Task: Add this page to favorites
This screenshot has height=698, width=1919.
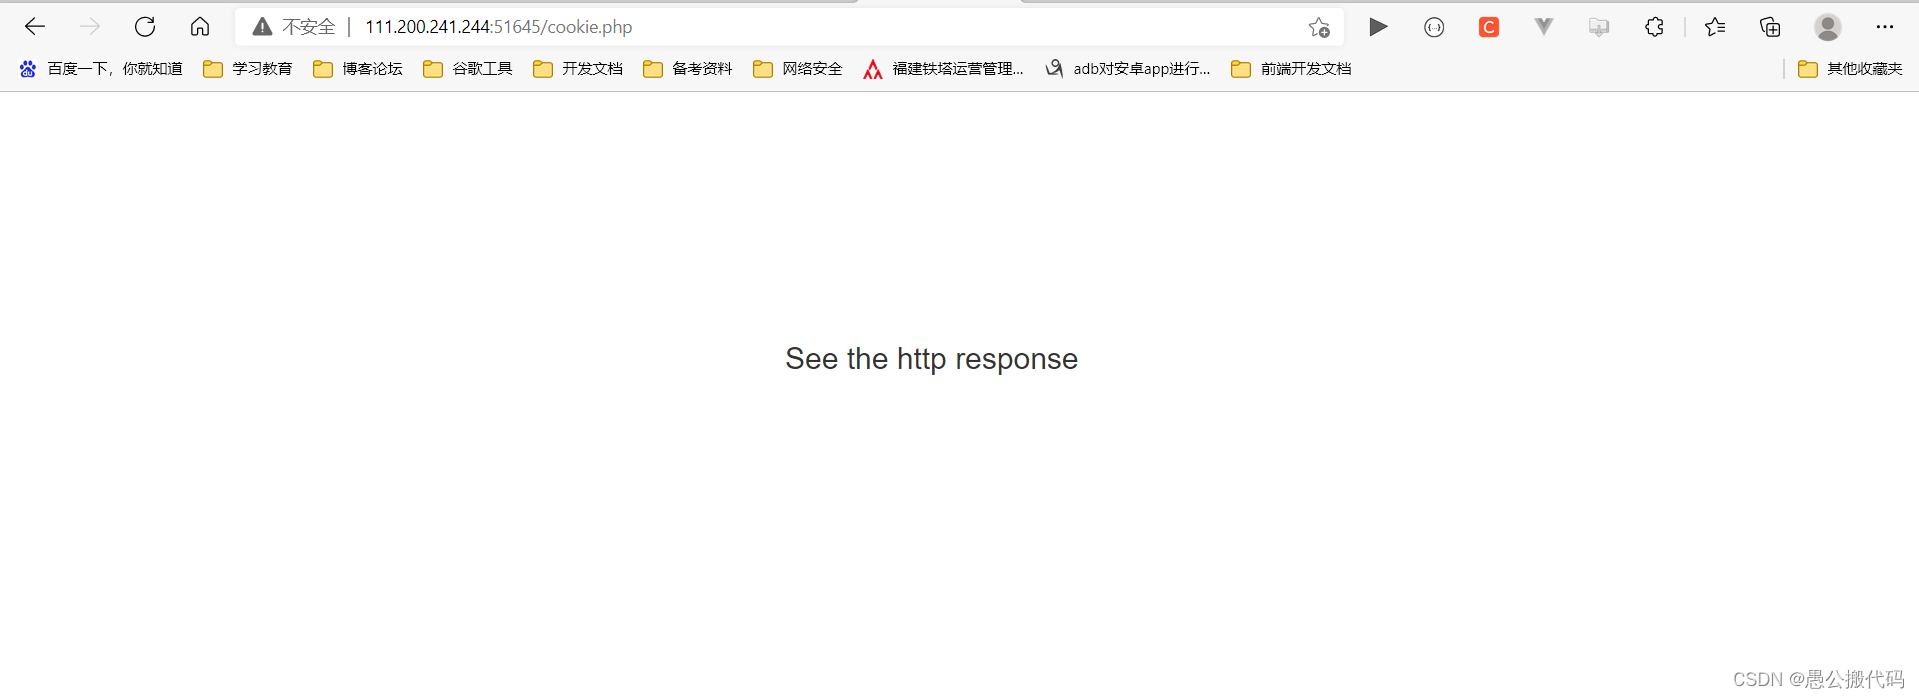Action: pos(1319,27)
